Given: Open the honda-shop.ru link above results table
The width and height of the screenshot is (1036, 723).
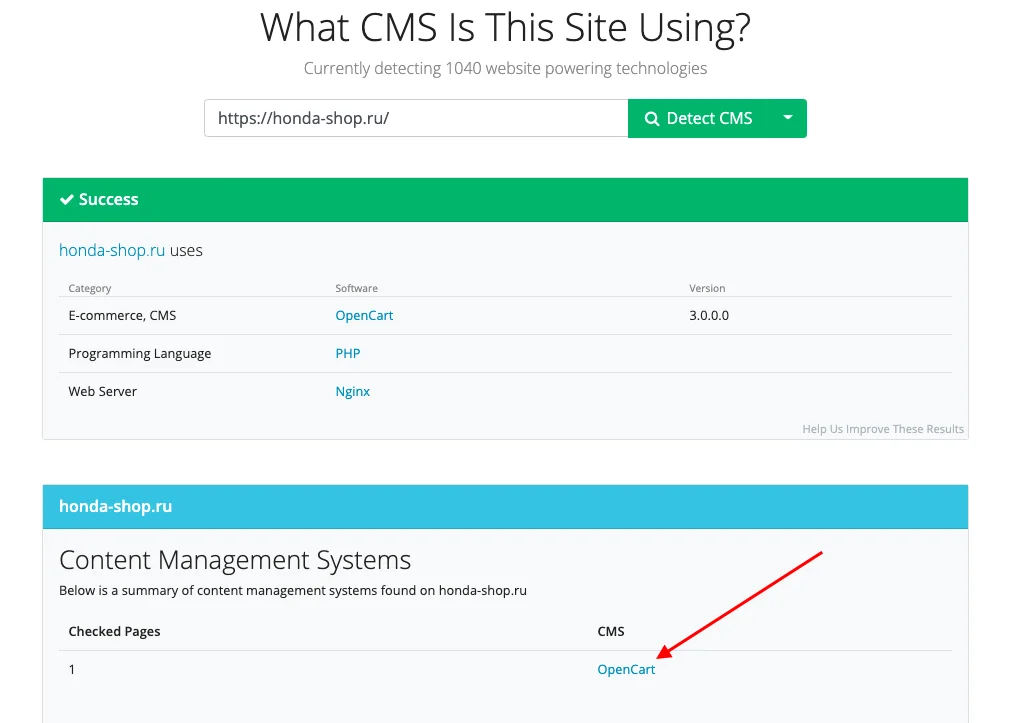Looking at the screenshot, I should point(112,251).
